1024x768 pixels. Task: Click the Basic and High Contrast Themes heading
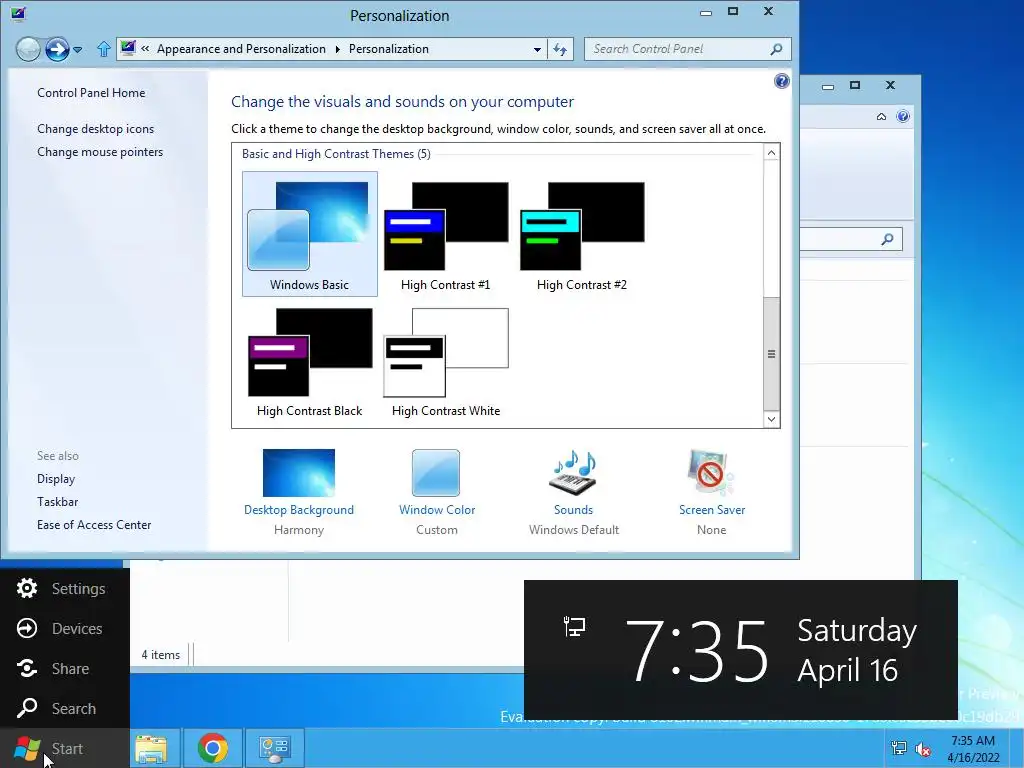click(x=336, y=153)
